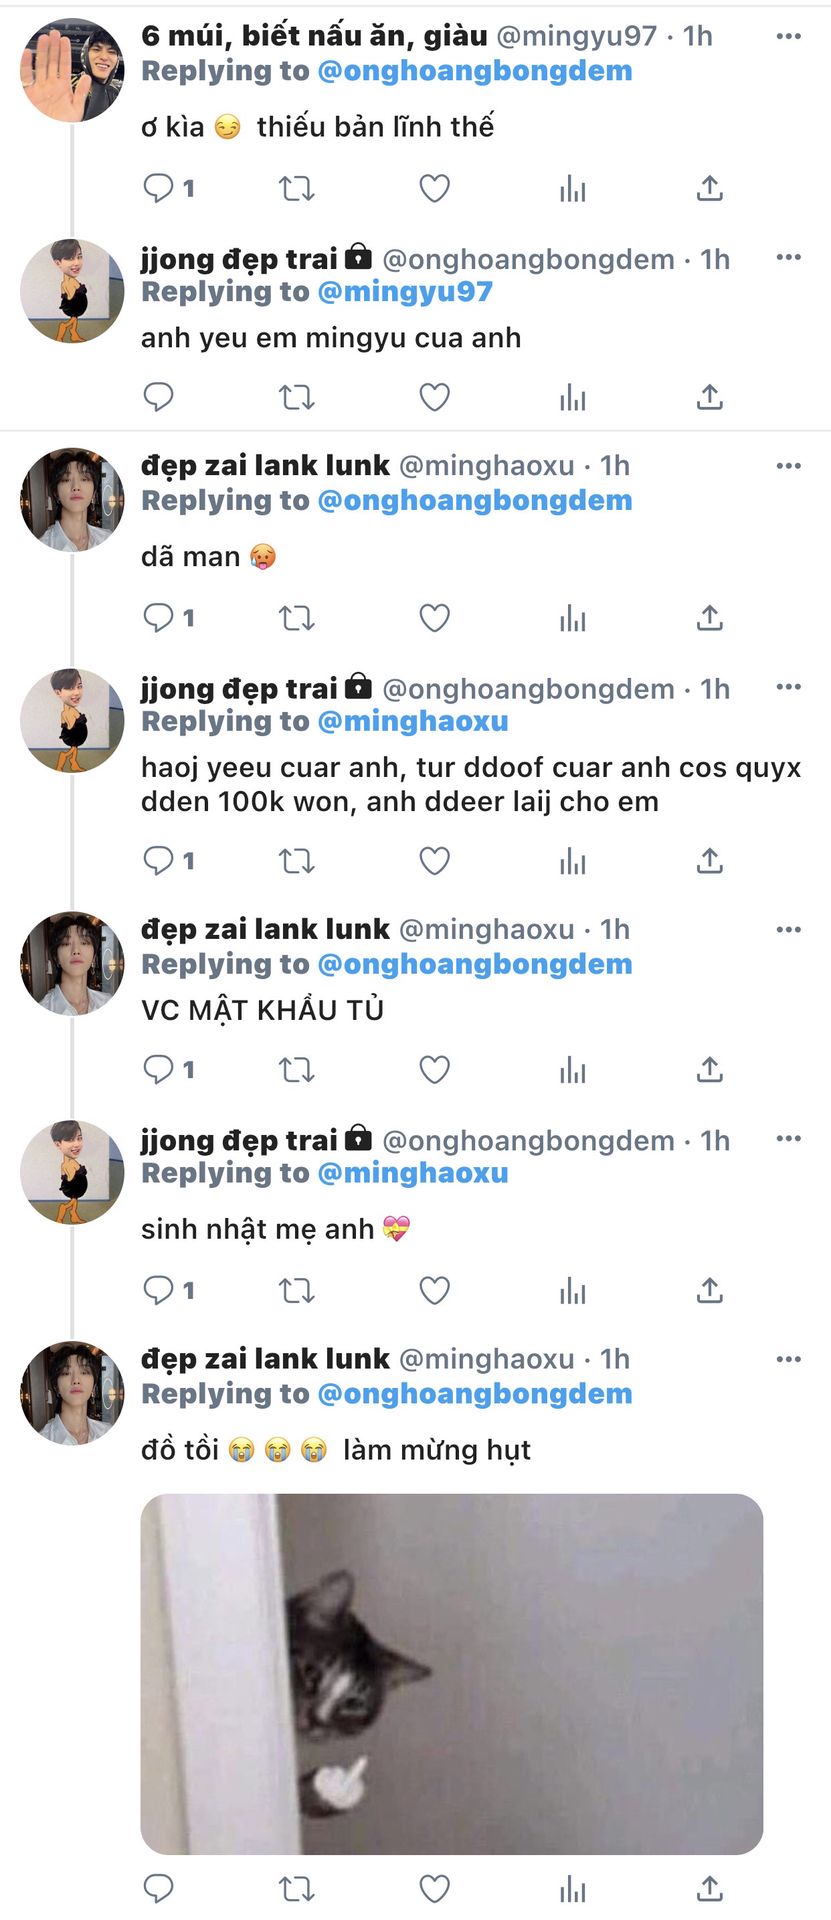View analytics for 'VC MẬT KHẨU TỦ' tweet

pyautogui.click(x=572, y=1070)
